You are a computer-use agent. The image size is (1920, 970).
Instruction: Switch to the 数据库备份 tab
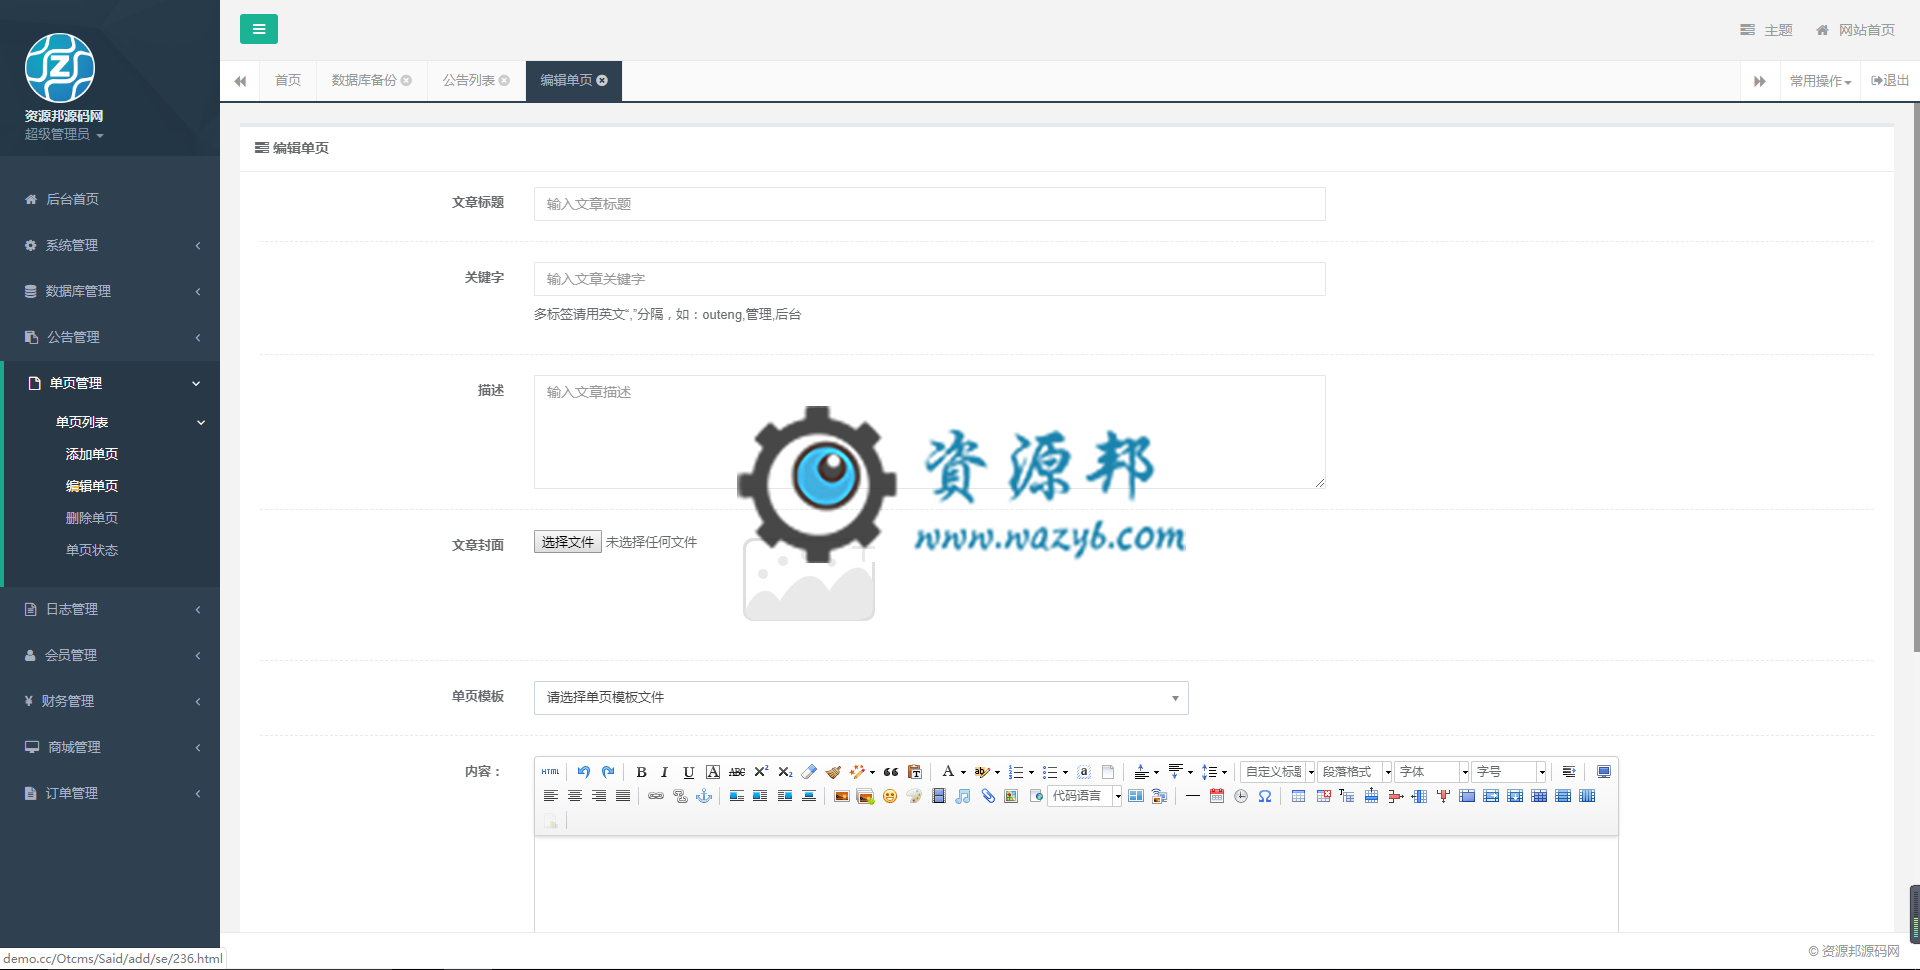click(x=364, y=80)
